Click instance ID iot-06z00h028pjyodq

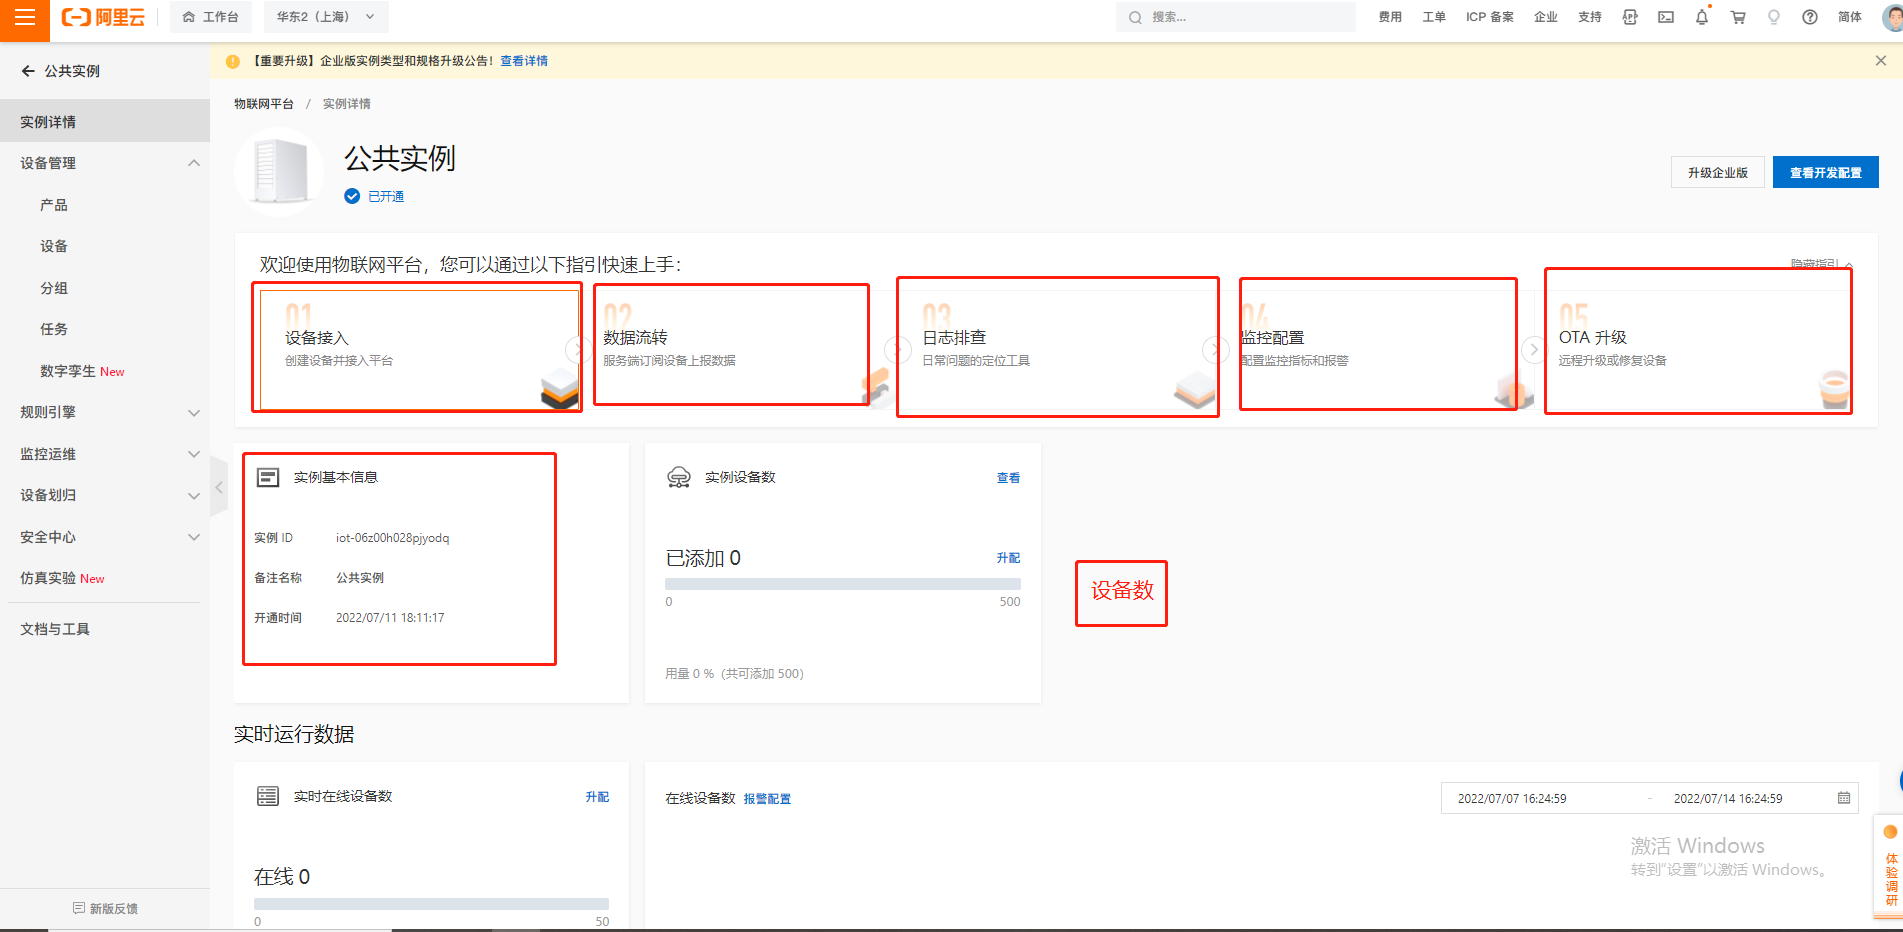coord(392,538)
